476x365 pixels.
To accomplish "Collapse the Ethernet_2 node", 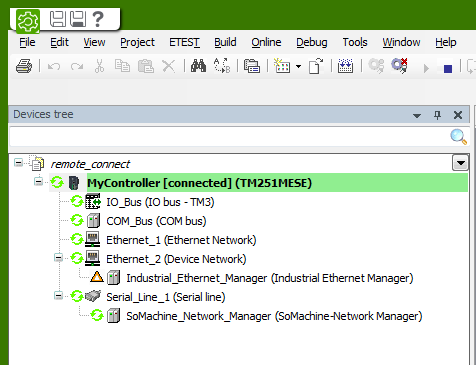I will [58, 258].
